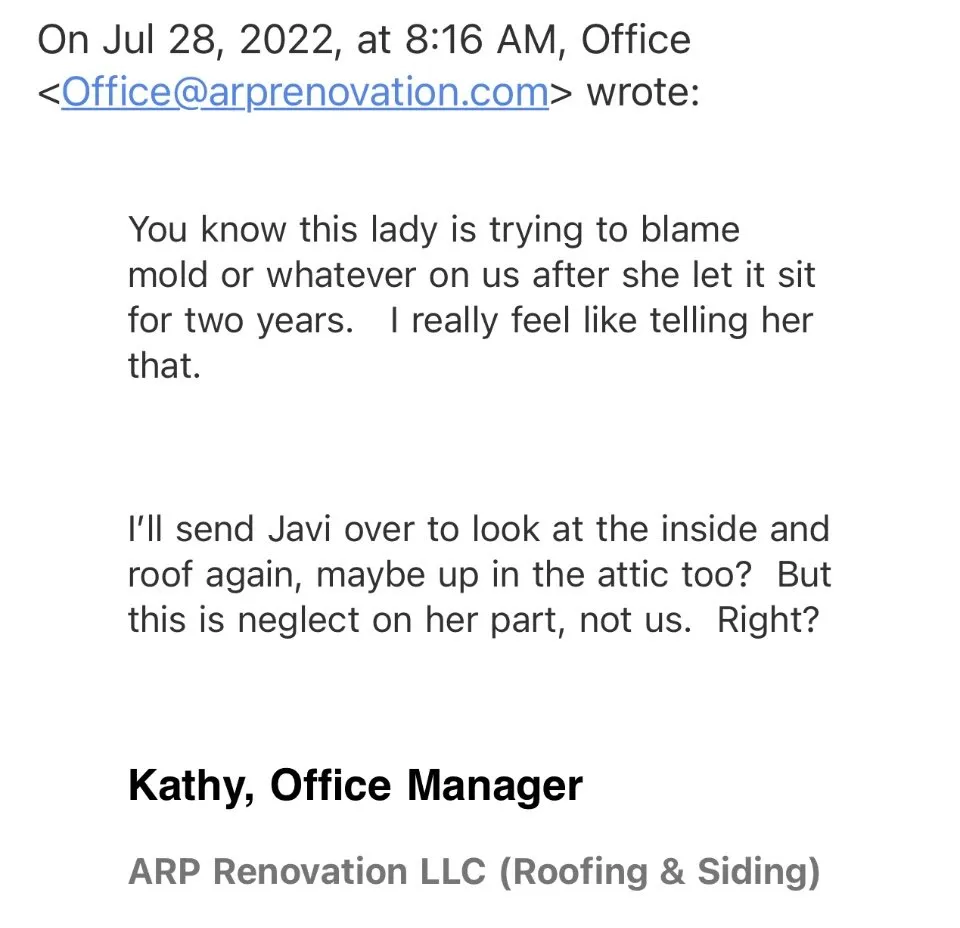Click the "Office Manager" title in signature
The image size is (960, 928).
[426, 786]
